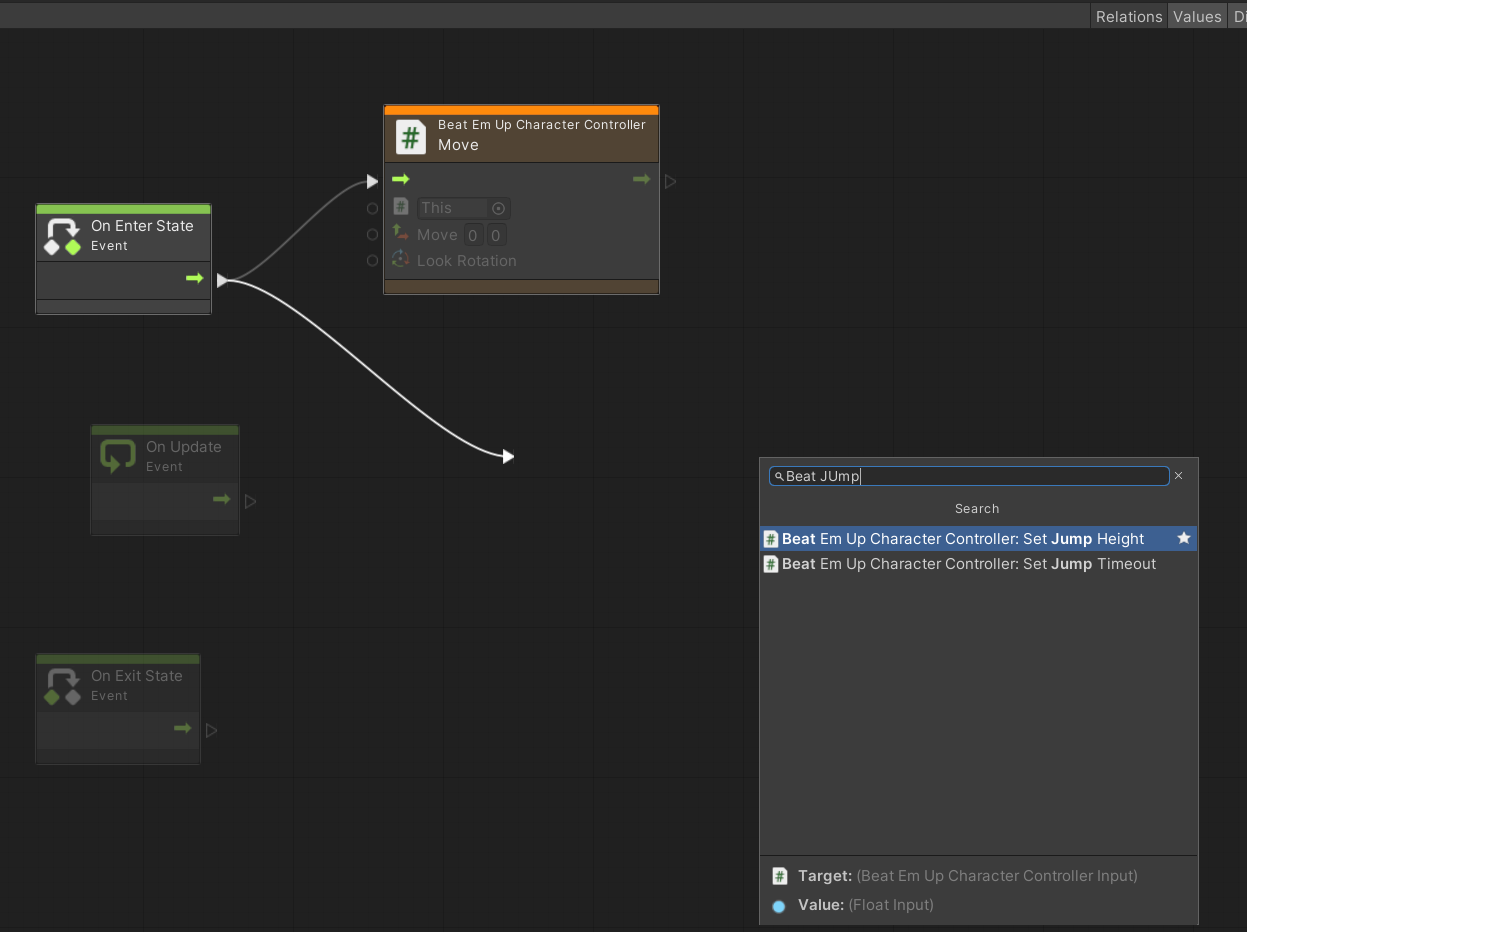Click the disclosure triangle right of the Move node
The image size is (1488, 932).
670,180
